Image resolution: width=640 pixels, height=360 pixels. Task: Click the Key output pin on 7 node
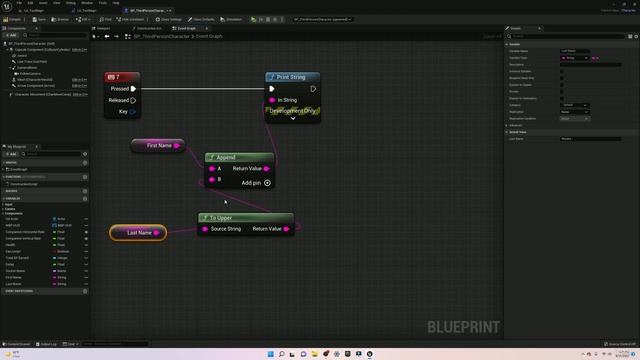(132, 111)
